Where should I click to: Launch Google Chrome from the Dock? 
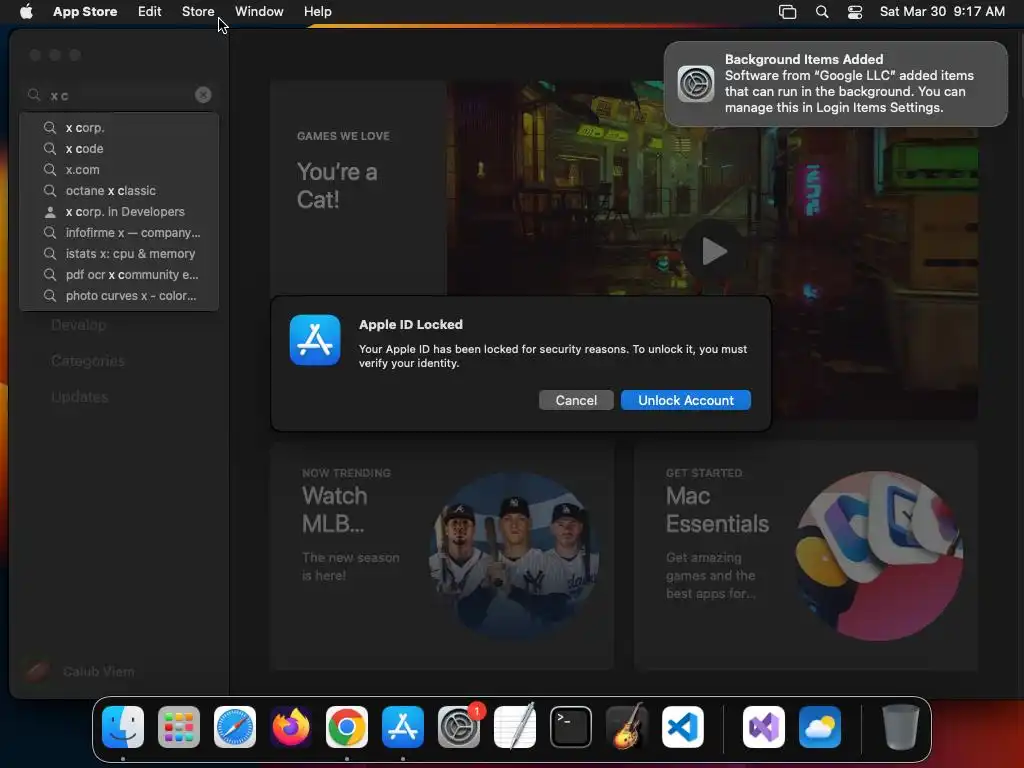(x=347, y=727)
